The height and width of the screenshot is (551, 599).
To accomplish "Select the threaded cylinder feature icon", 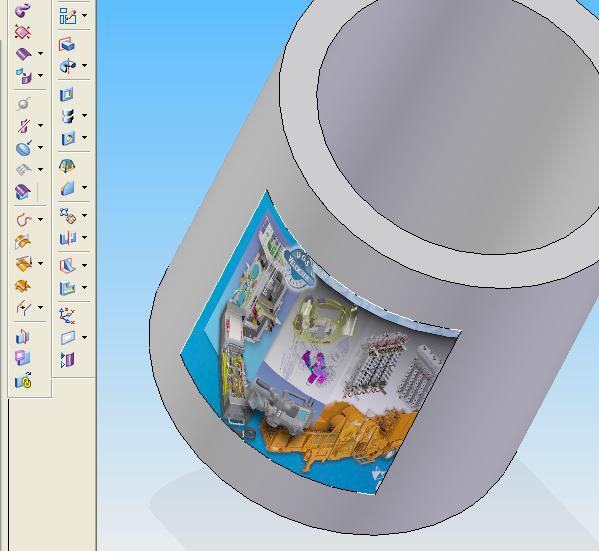I will [68, 115].
